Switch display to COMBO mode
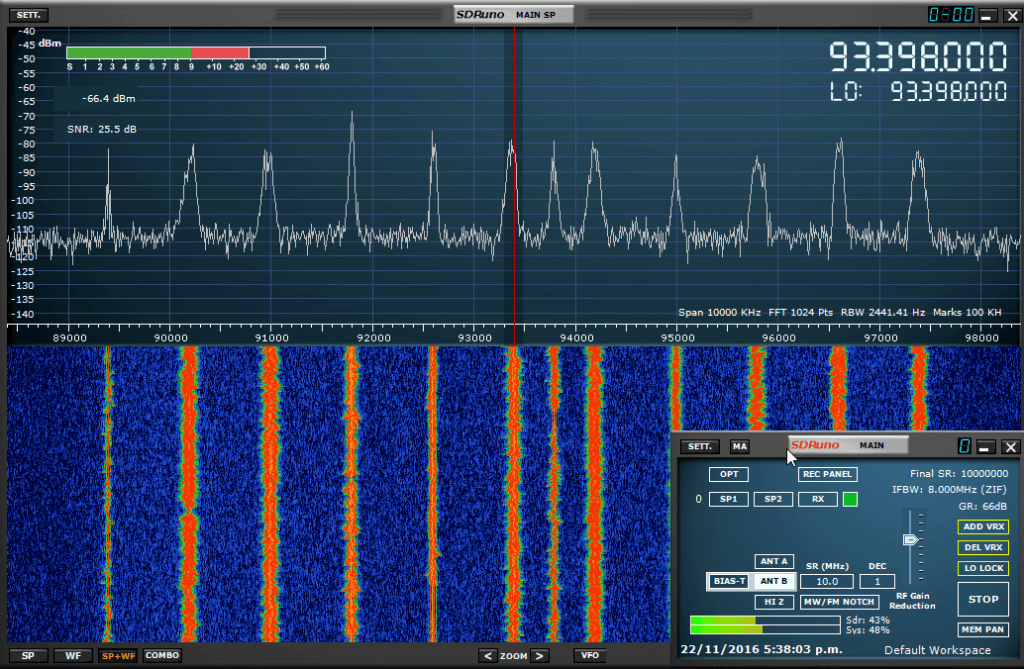The image size is (1024, 669). [162, 656]
